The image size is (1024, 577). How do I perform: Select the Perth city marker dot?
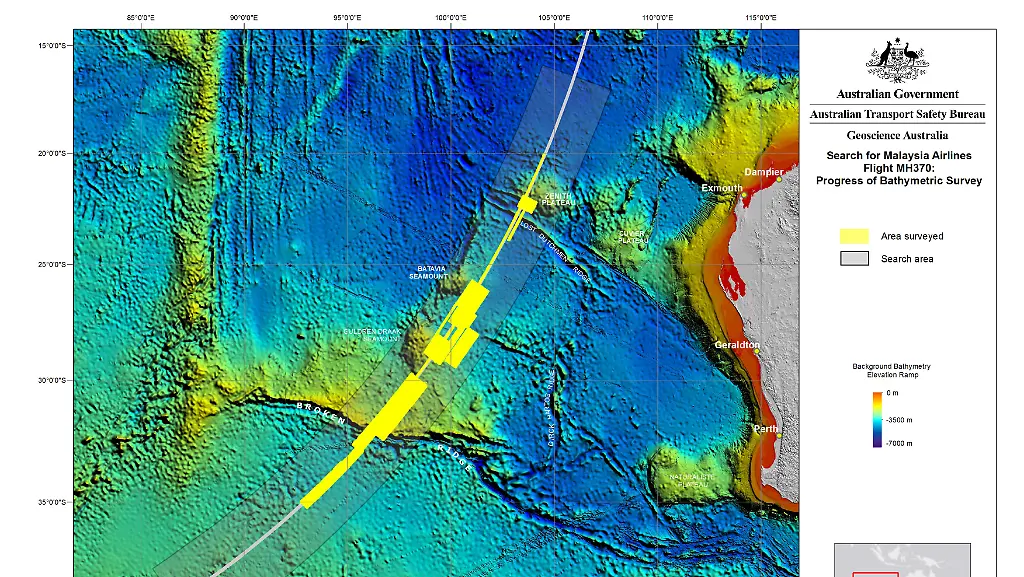(779, 434)
